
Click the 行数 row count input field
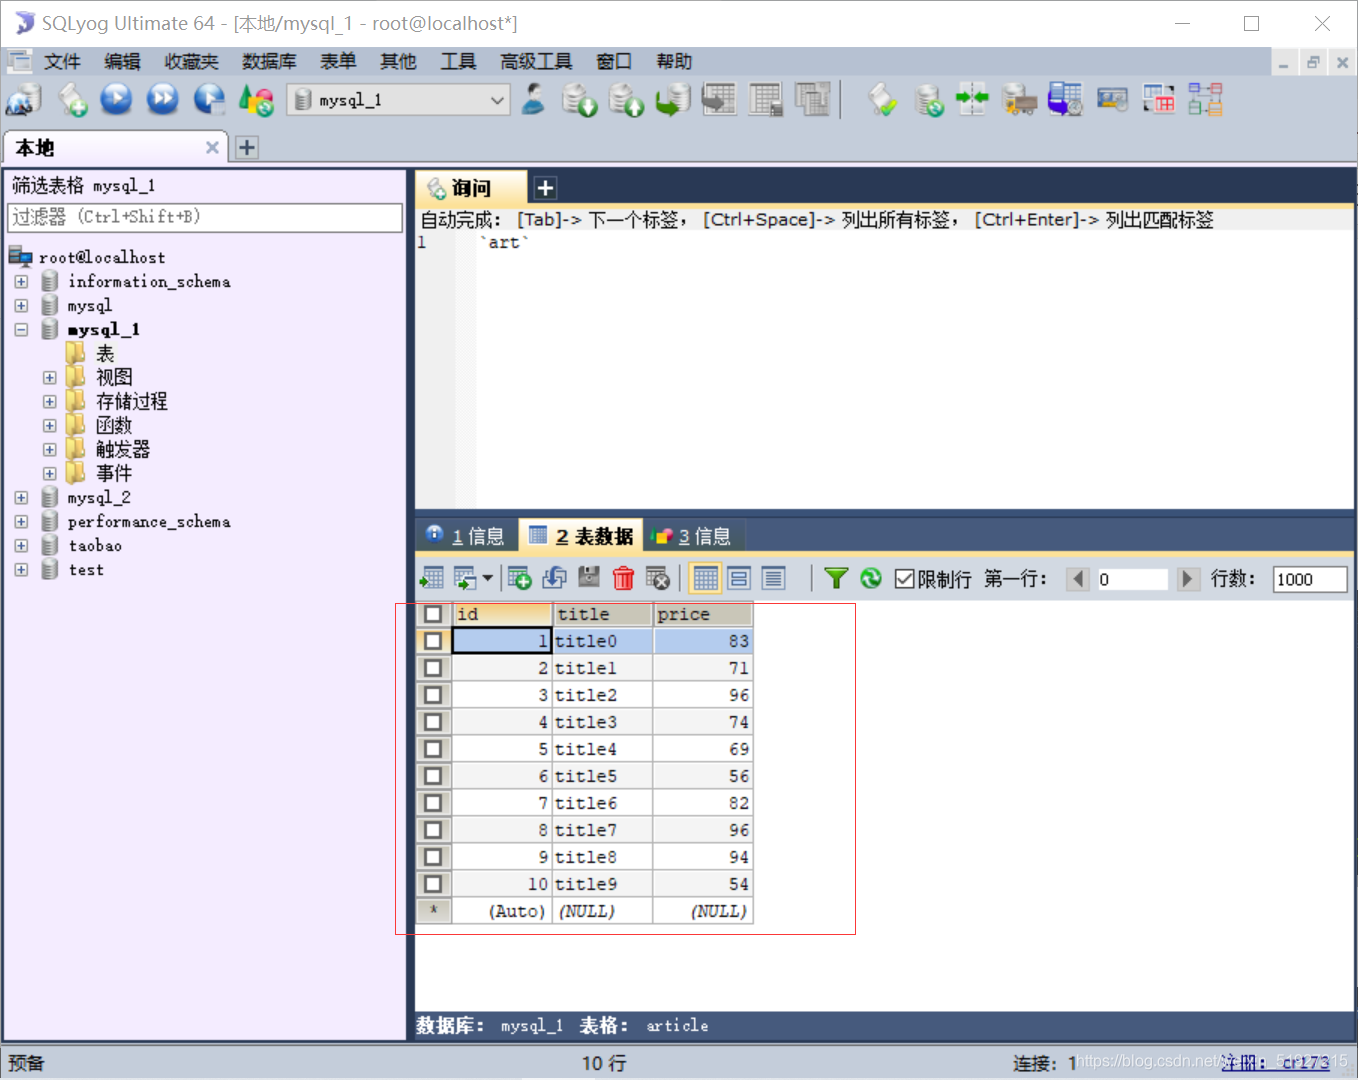[x=1309, y=579]
